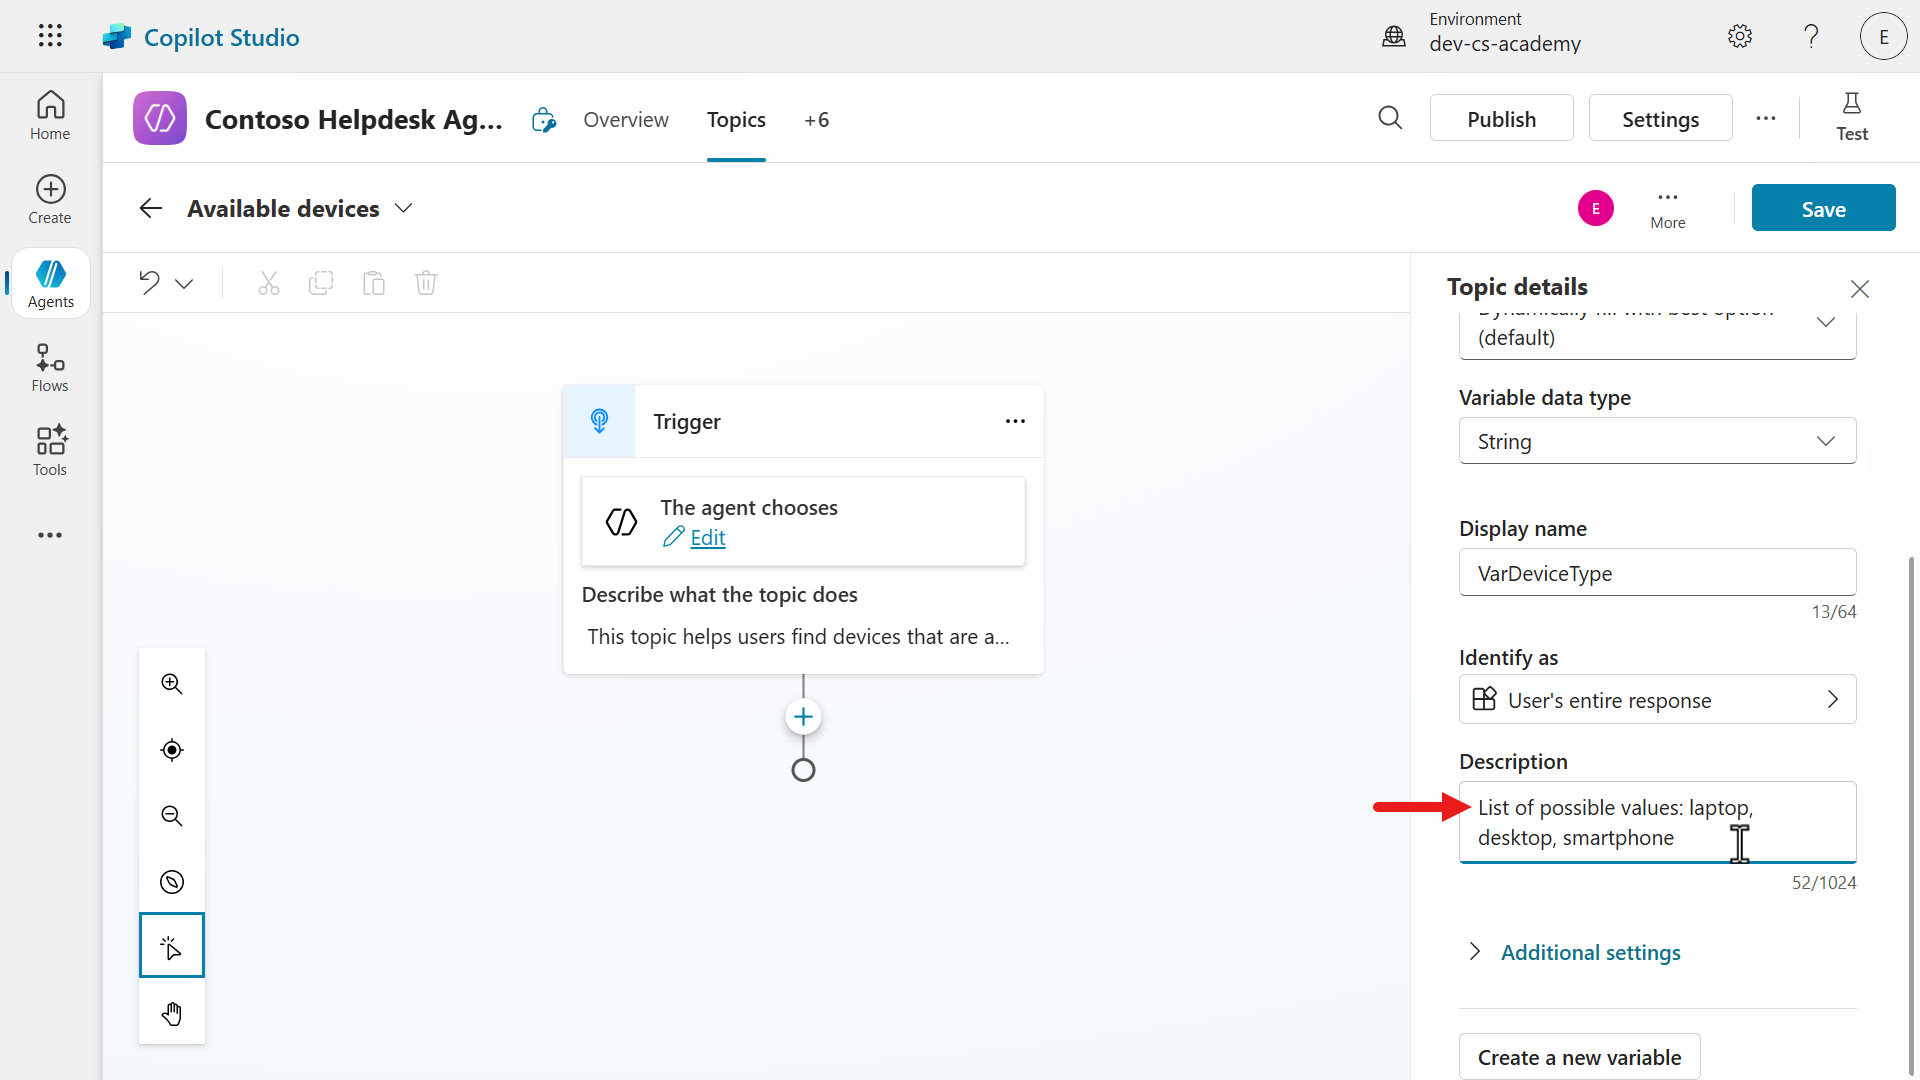Image resolution: width=1920 pixels, height=1080 pixels.
Task: Click the undo arrow icon
Action: pyautogui.click(x=149, y=283)
